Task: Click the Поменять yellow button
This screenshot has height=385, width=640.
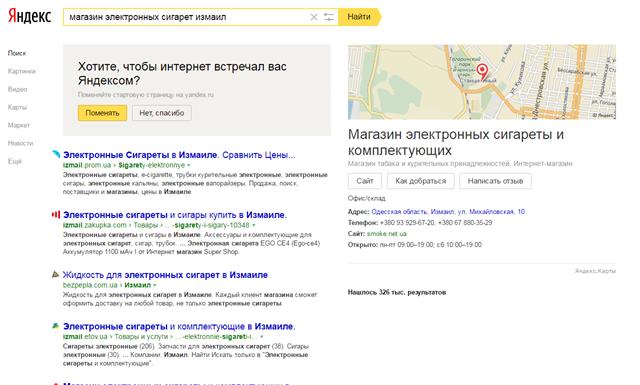Action: coord(102,113)
